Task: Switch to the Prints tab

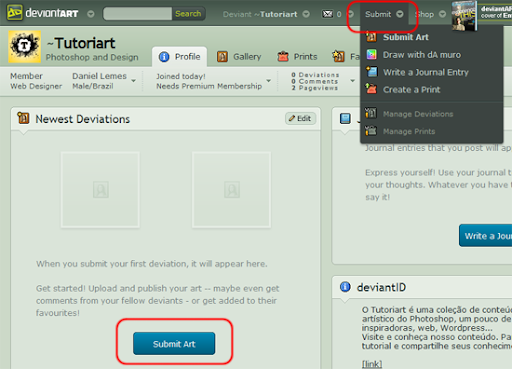Action: (298, 57)
